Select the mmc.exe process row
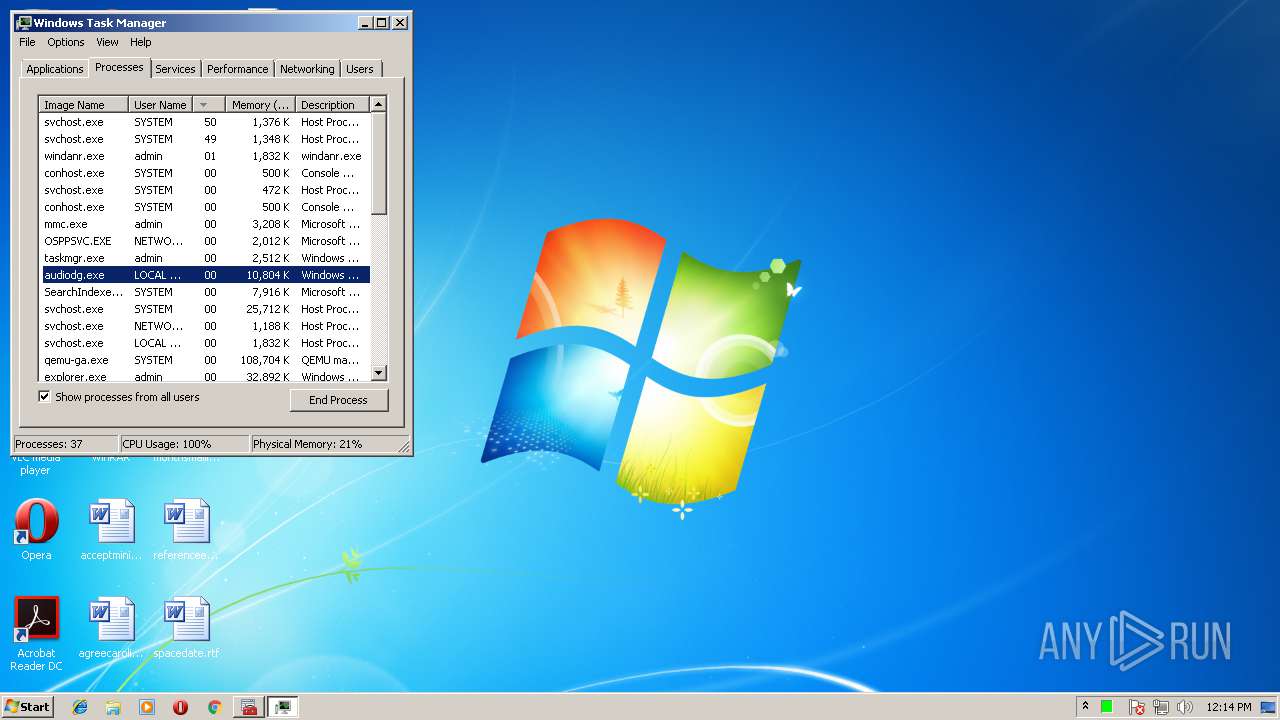 pos(205,224)
